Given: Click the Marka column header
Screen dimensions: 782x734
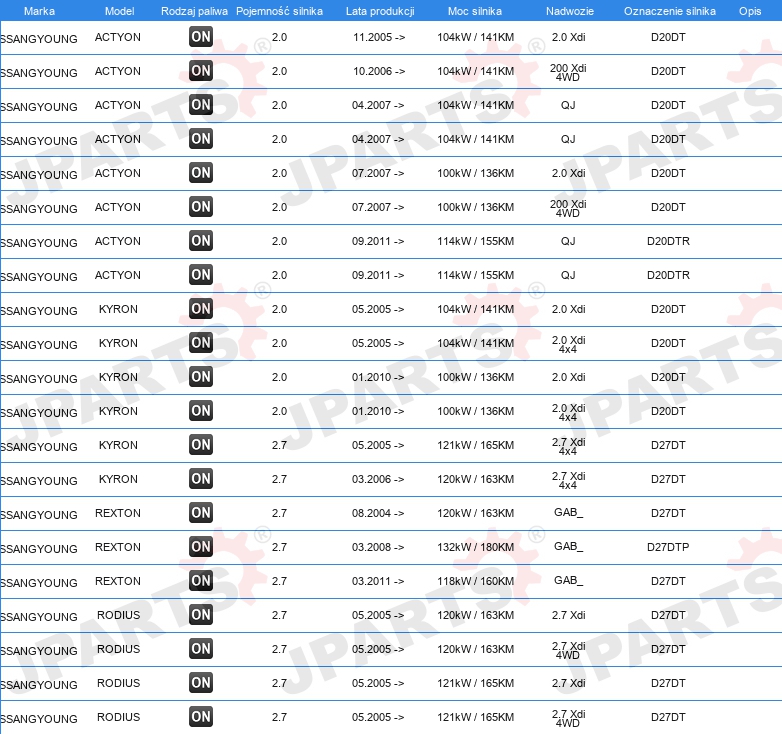Looking at the screenshot, I should coord(39,11).
